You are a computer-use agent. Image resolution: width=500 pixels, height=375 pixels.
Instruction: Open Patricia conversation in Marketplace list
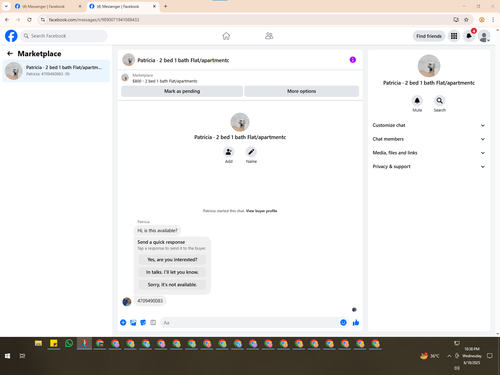(x=56, y=71)
